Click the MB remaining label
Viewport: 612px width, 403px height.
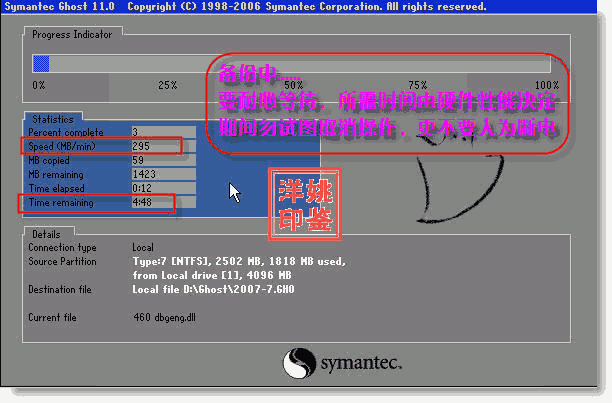pyautogui.click(x=56, y=174)
